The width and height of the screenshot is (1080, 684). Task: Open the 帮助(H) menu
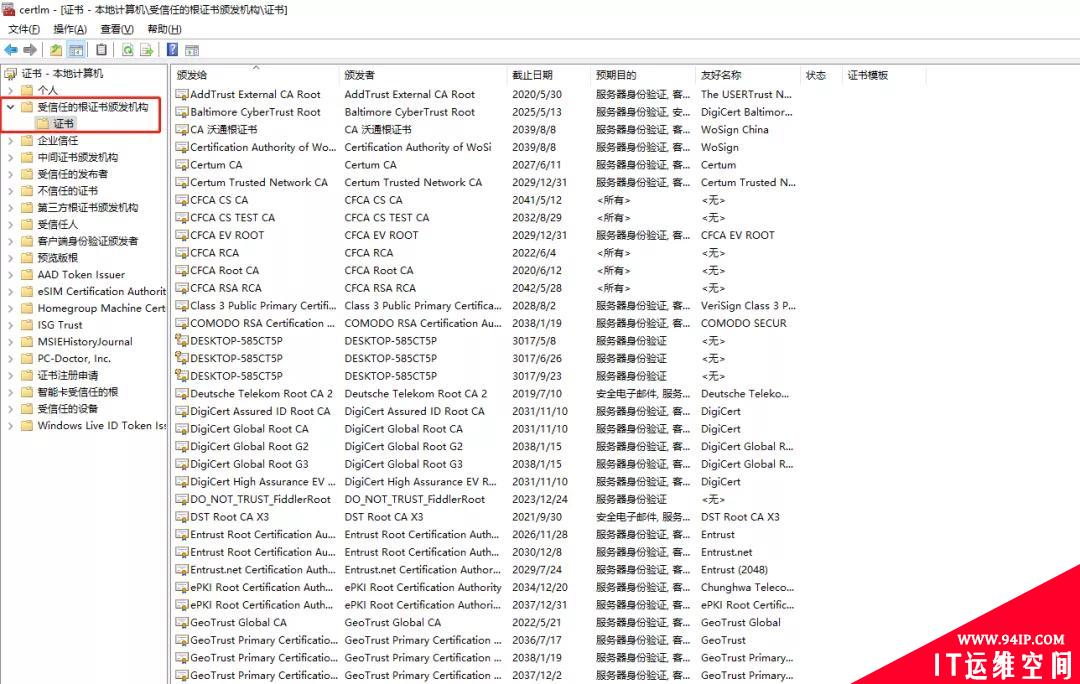tap(165, 29)
